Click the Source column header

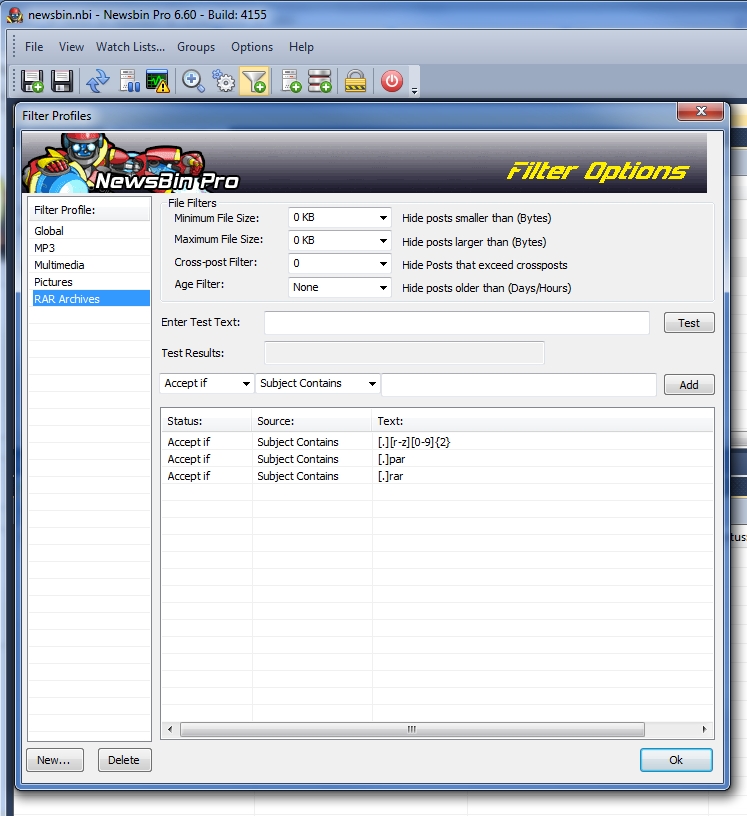[312, 421]
